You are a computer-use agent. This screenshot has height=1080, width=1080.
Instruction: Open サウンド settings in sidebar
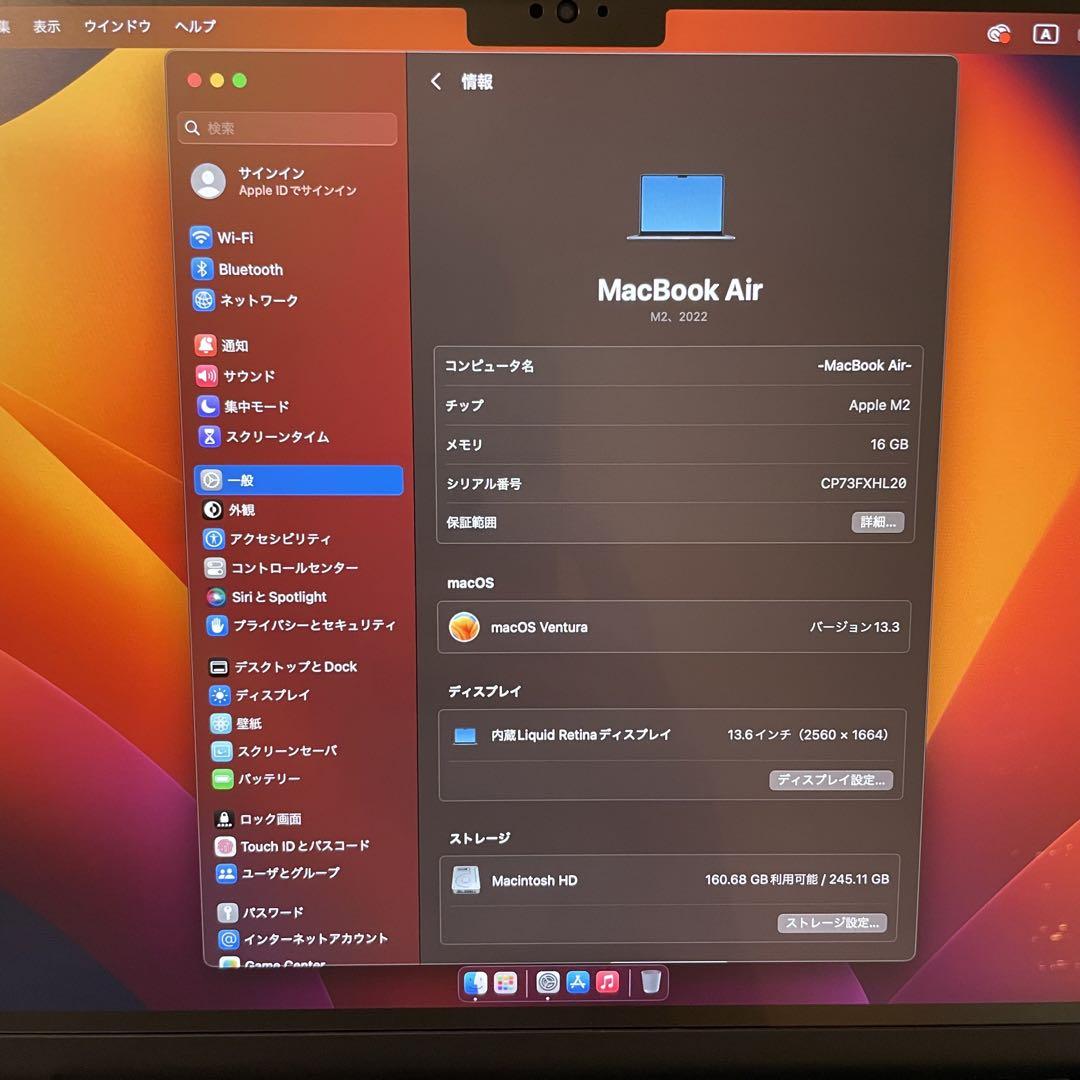pos(236,376)
